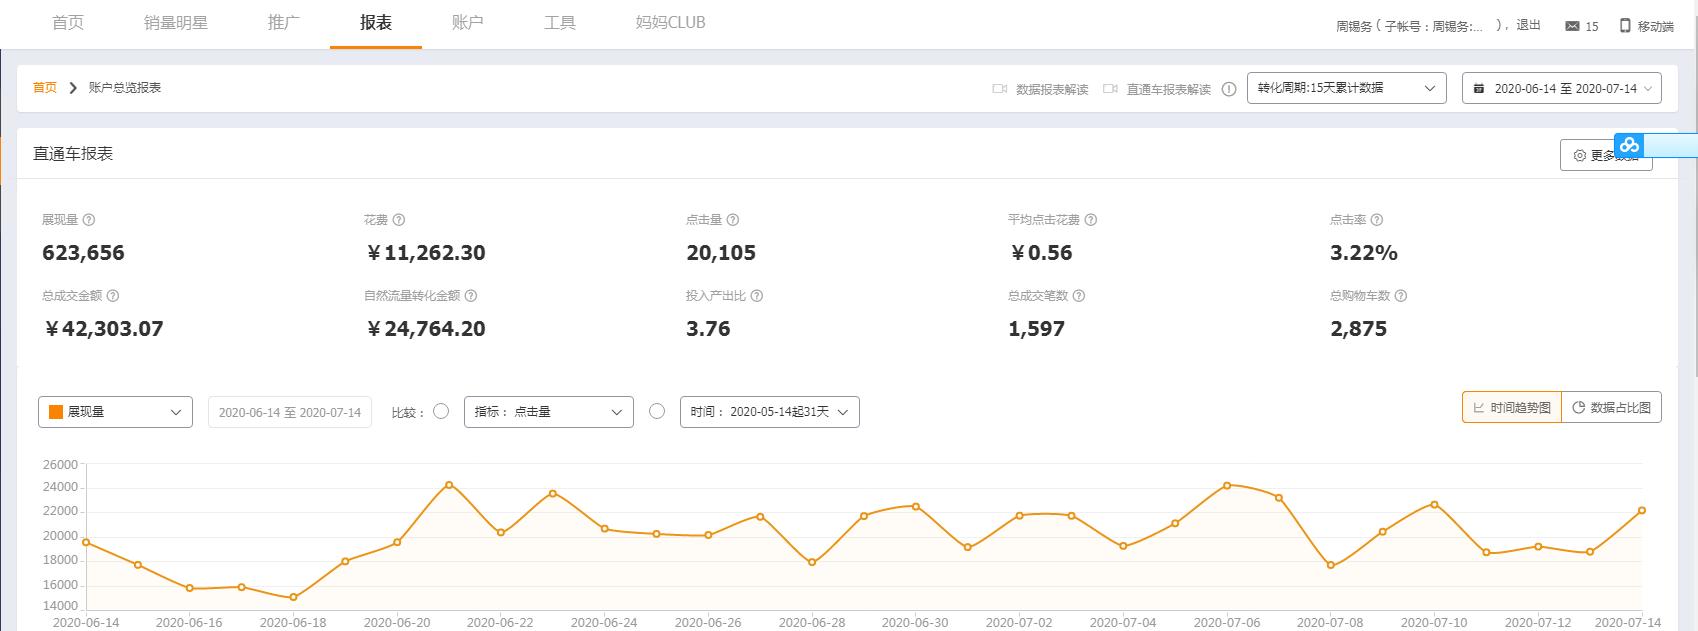Open the 推广 tab

click(284, 23)
